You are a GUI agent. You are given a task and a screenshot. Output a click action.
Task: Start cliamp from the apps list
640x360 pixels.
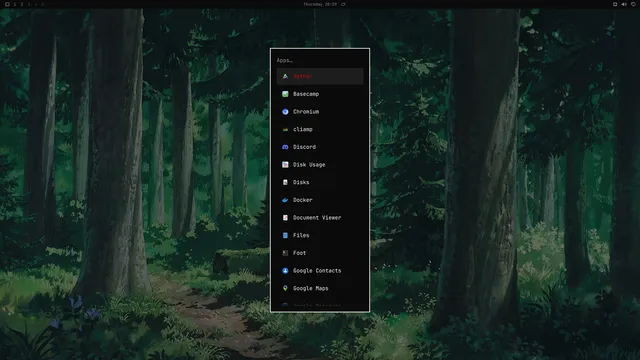[320, 129]
